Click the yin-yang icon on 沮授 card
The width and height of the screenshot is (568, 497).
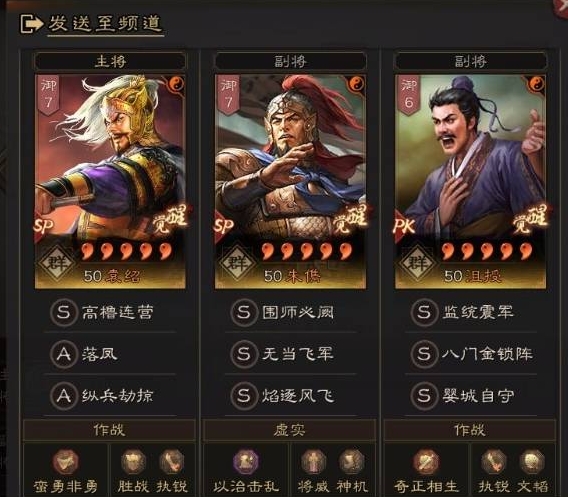[537, 84]
